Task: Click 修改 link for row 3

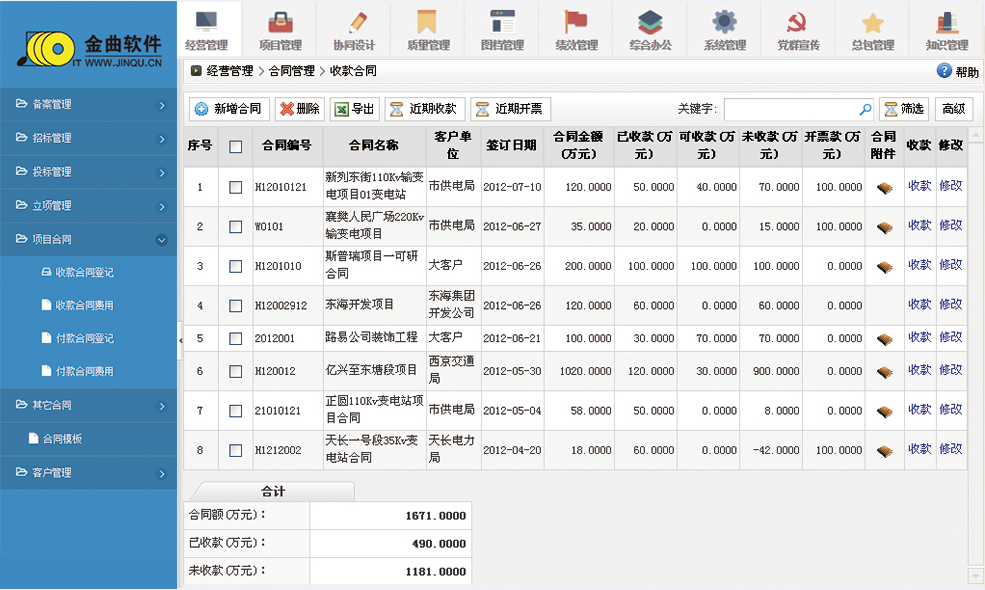Action: pos(950,266)
